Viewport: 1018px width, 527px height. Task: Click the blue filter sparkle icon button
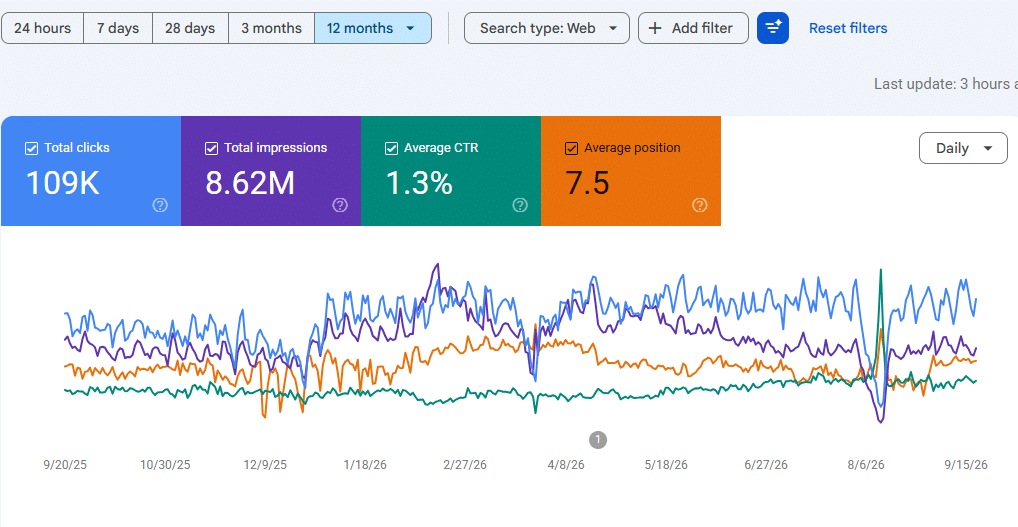point(773,29)
